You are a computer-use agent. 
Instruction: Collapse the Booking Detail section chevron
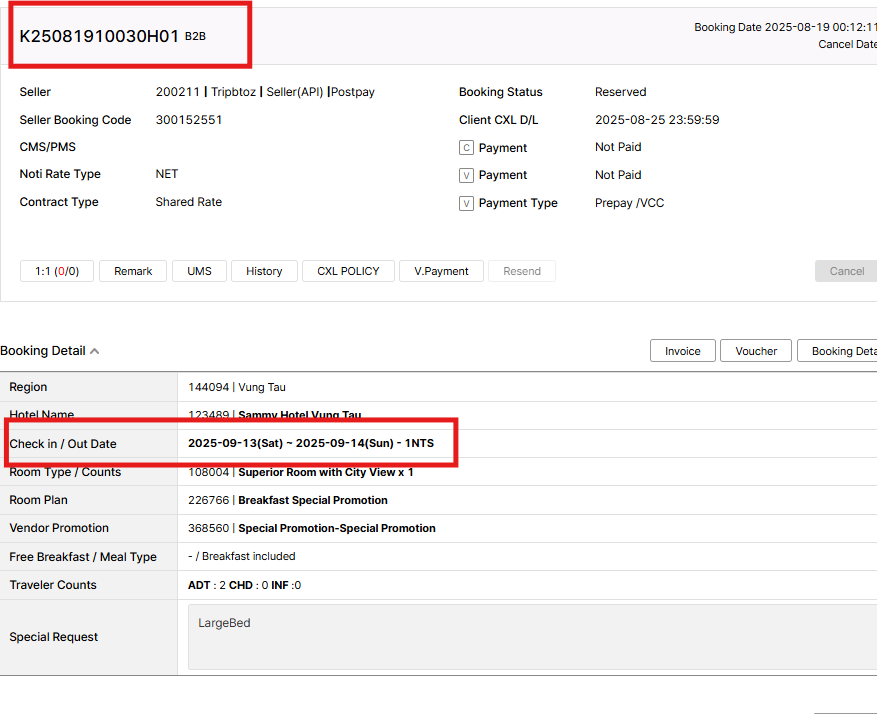pos(95,351)
